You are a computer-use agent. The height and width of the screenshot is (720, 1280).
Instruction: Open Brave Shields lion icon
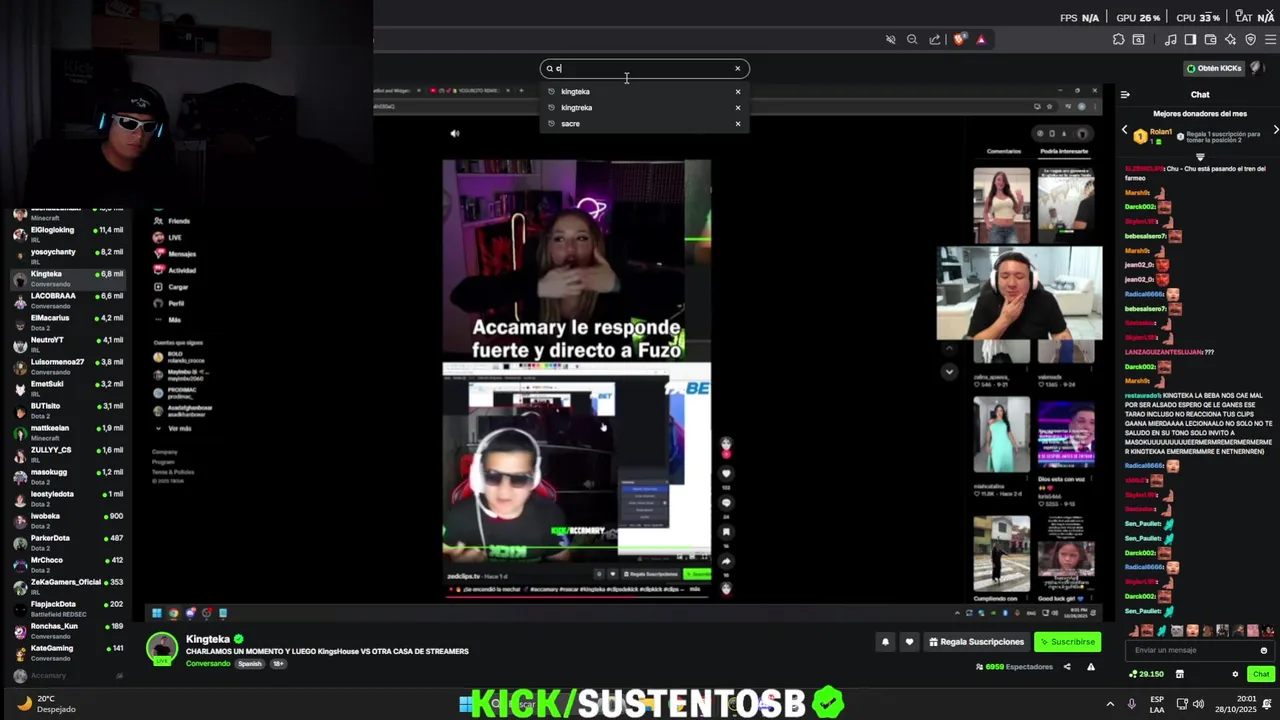coord(960,40)
